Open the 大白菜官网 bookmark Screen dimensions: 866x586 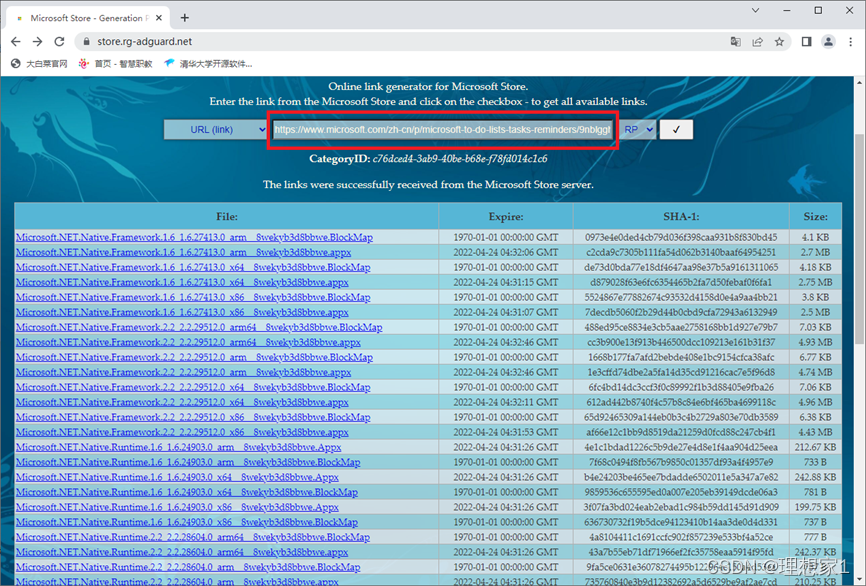pos(39,64)
